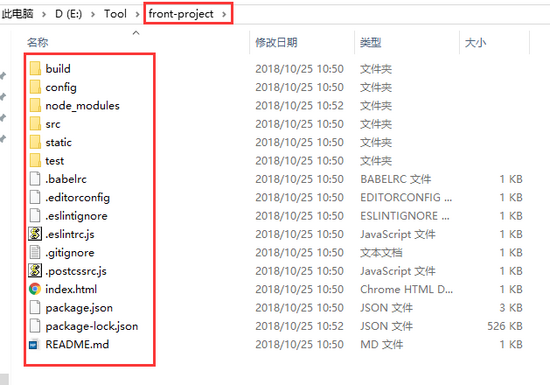
Task: Sort by the 类型 column header
Action: (x=370, y=42)
